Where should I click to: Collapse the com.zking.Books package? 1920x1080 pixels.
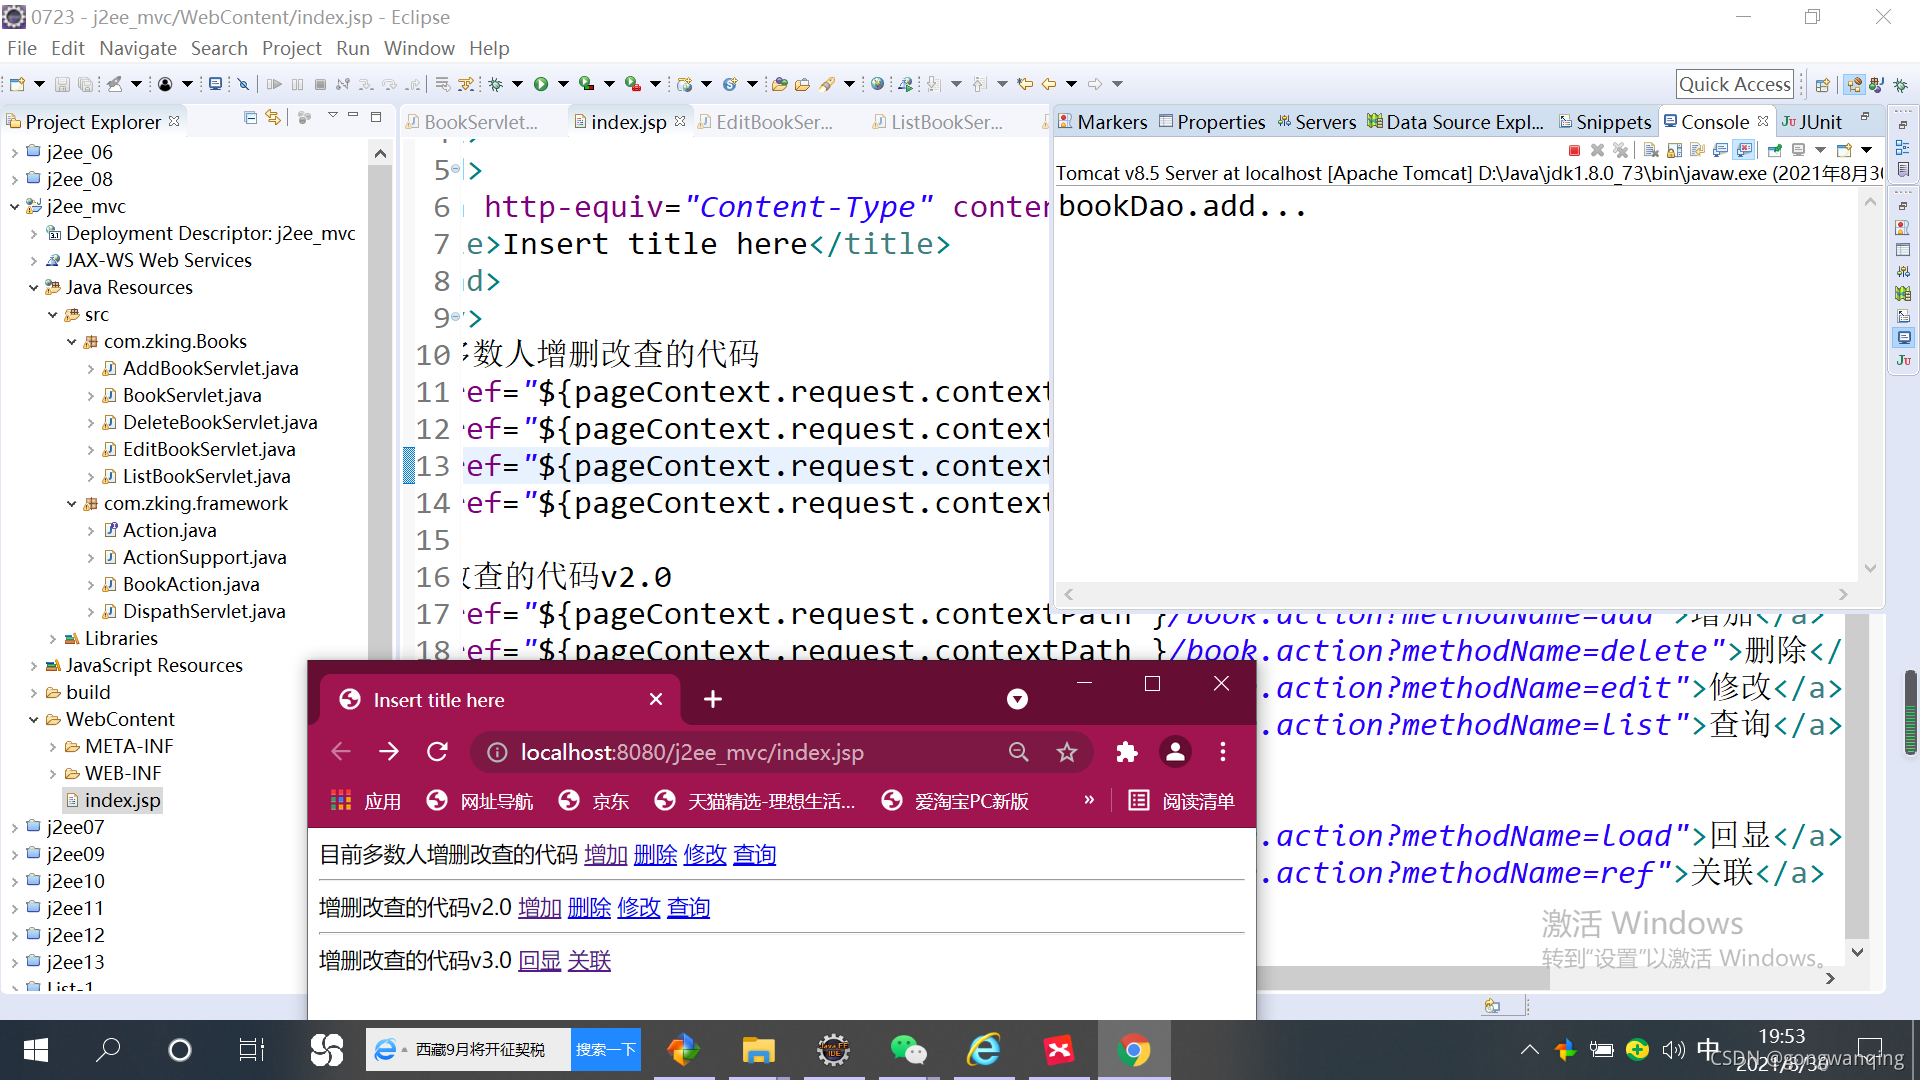coord(72,342)
